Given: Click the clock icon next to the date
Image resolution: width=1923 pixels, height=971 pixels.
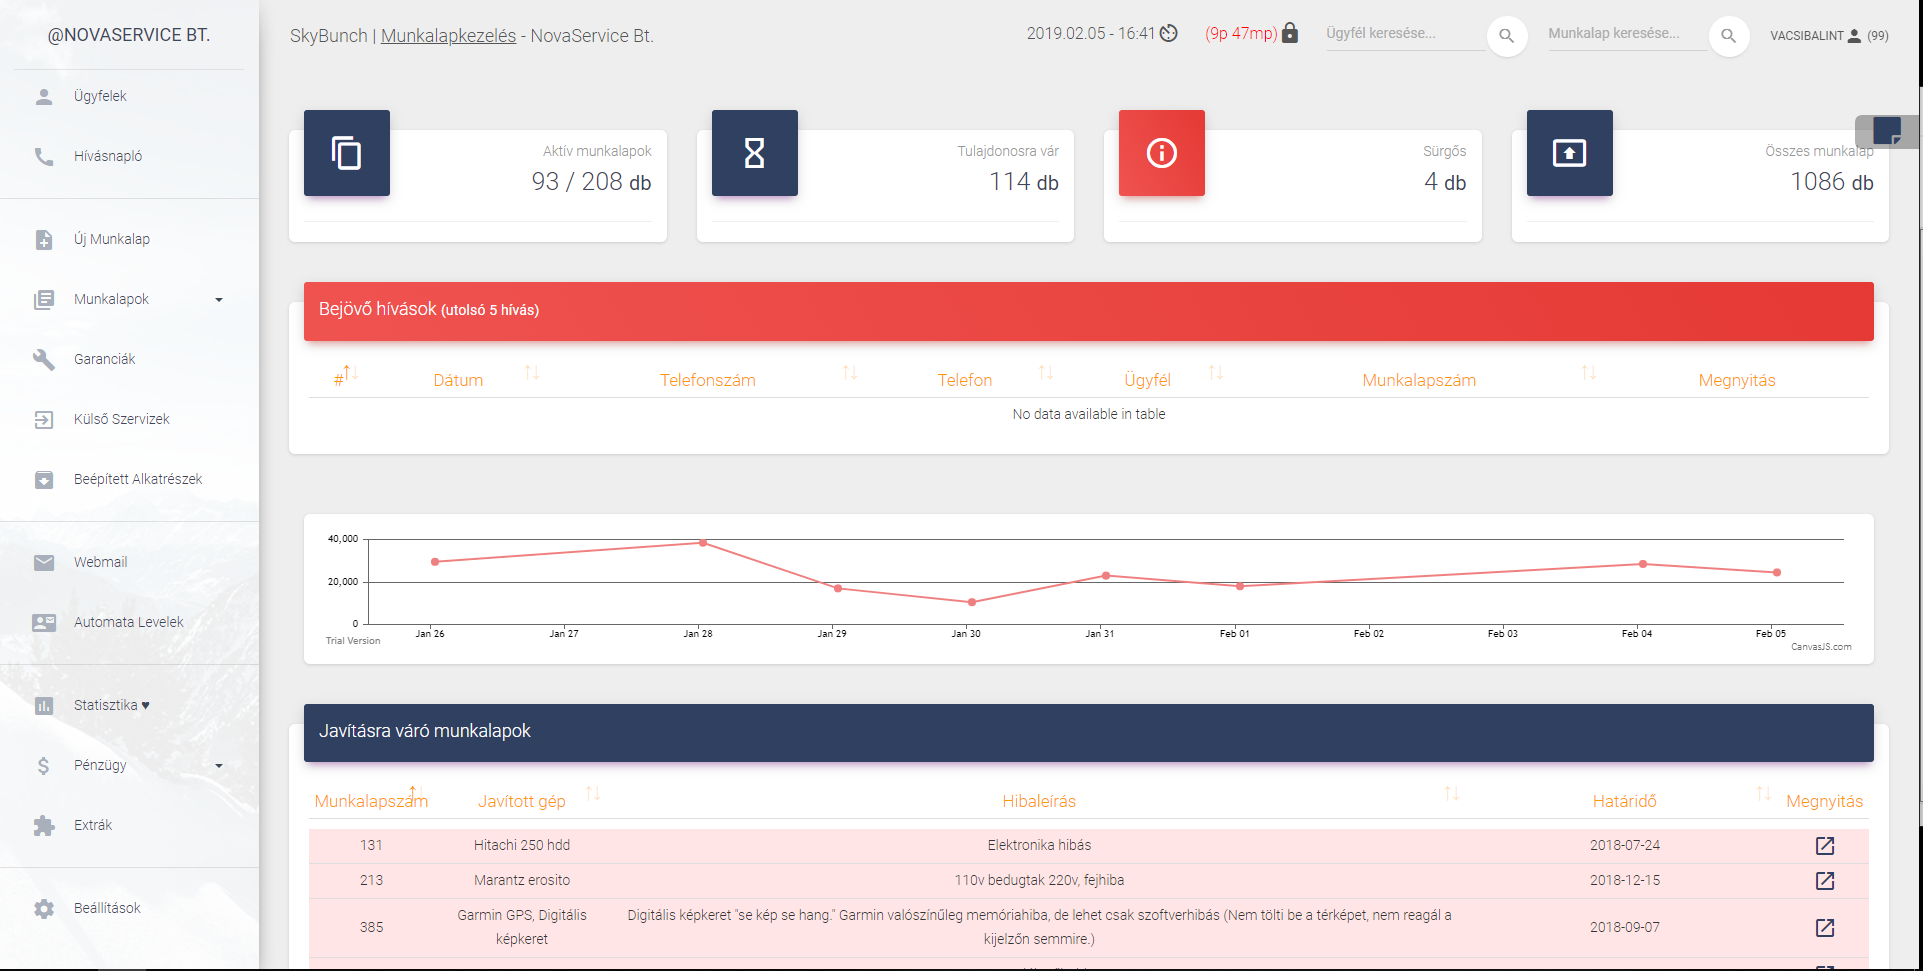Looking at the screenshot, I should (x=1168, y=33).
